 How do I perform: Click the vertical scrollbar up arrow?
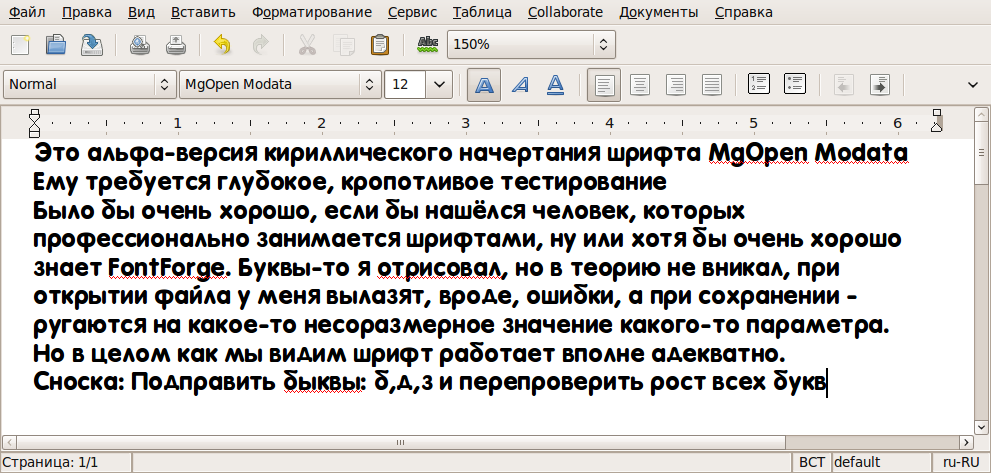982,115
